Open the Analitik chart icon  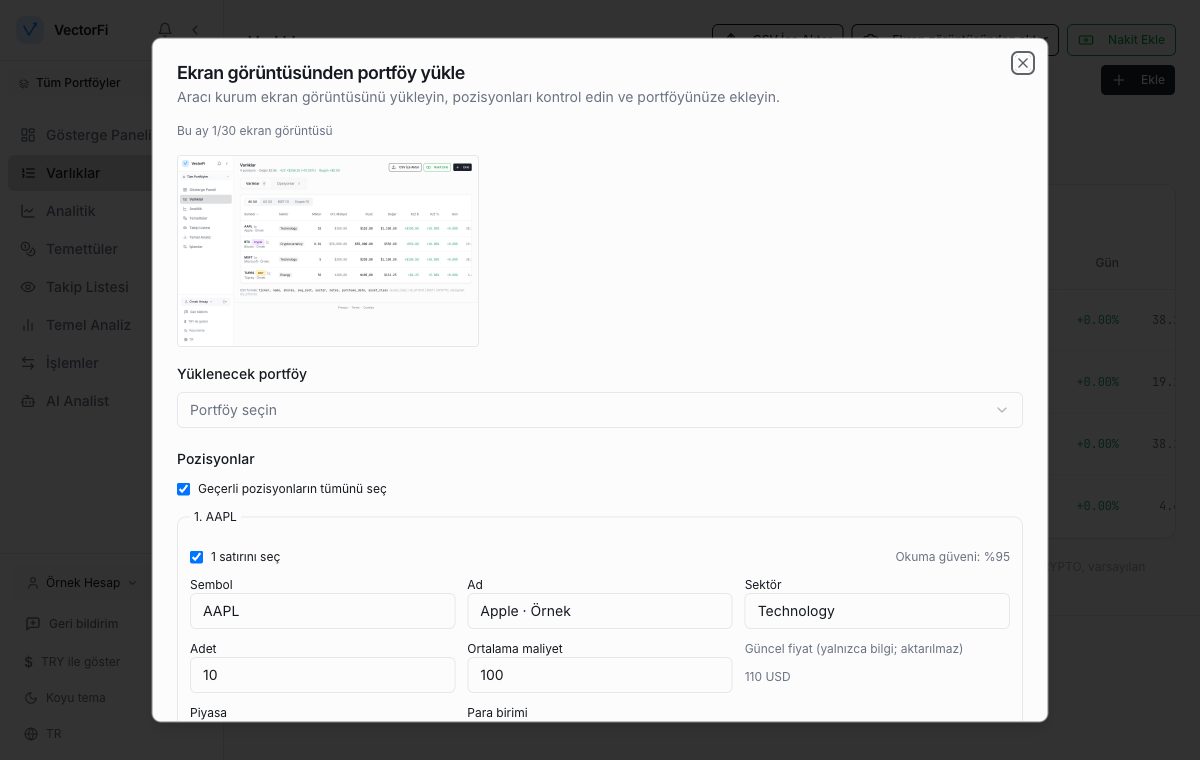point(28,211)
